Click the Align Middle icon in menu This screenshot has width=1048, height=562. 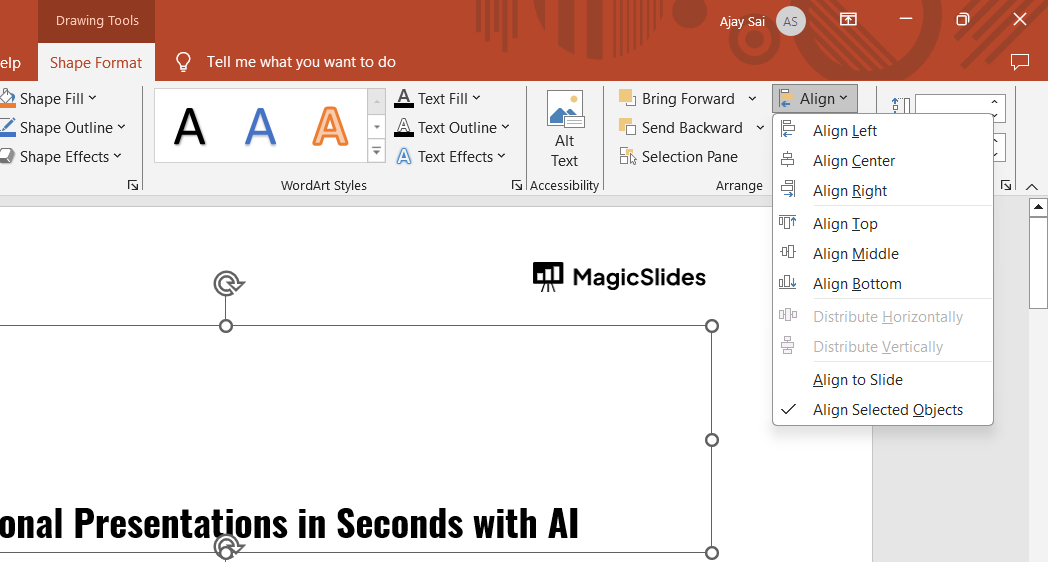pos(788,253)
